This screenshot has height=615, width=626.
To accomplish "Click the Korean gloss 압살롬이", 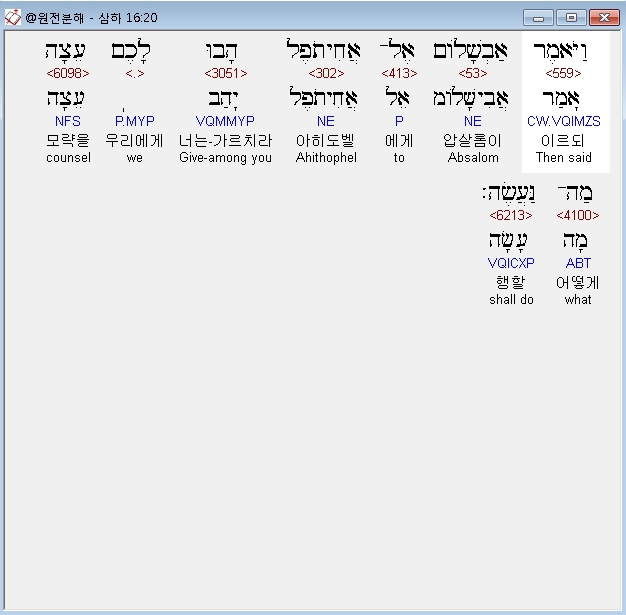I will (x=472, y=140).
